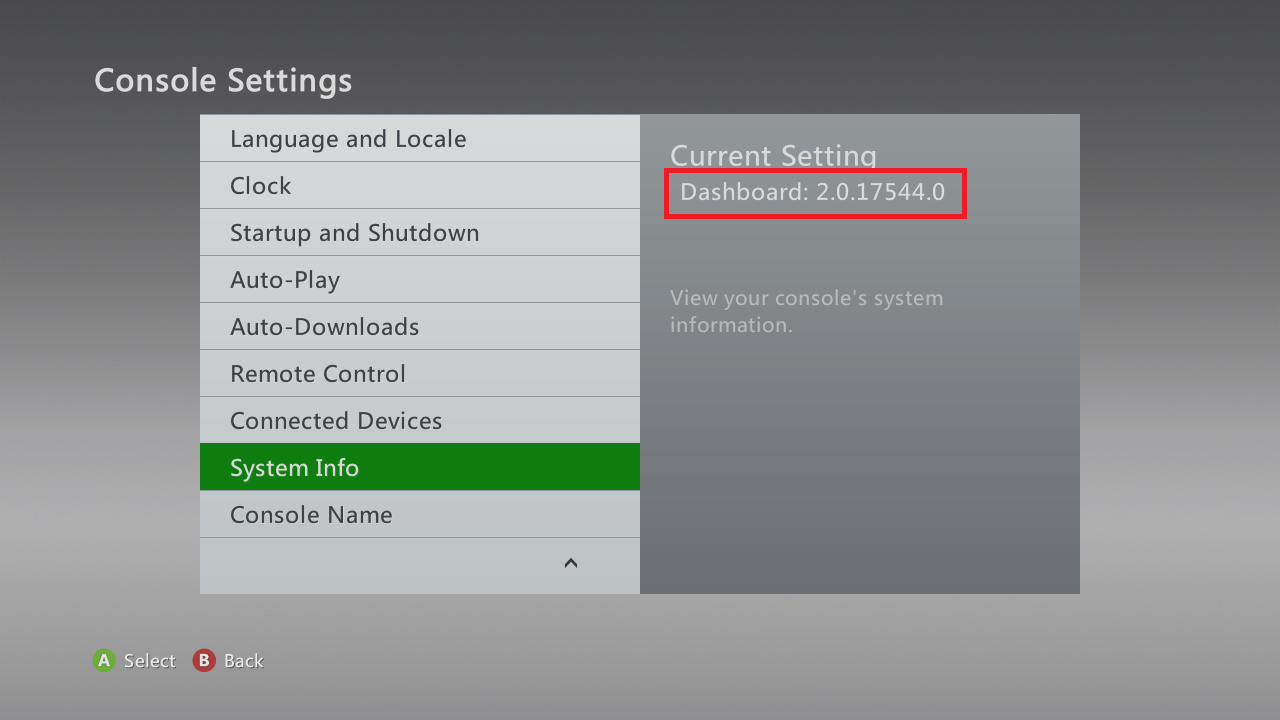Click the Console Settings page title
Image resolution: width=1280 pixels, height=720 pixels.
pos(222,80)
